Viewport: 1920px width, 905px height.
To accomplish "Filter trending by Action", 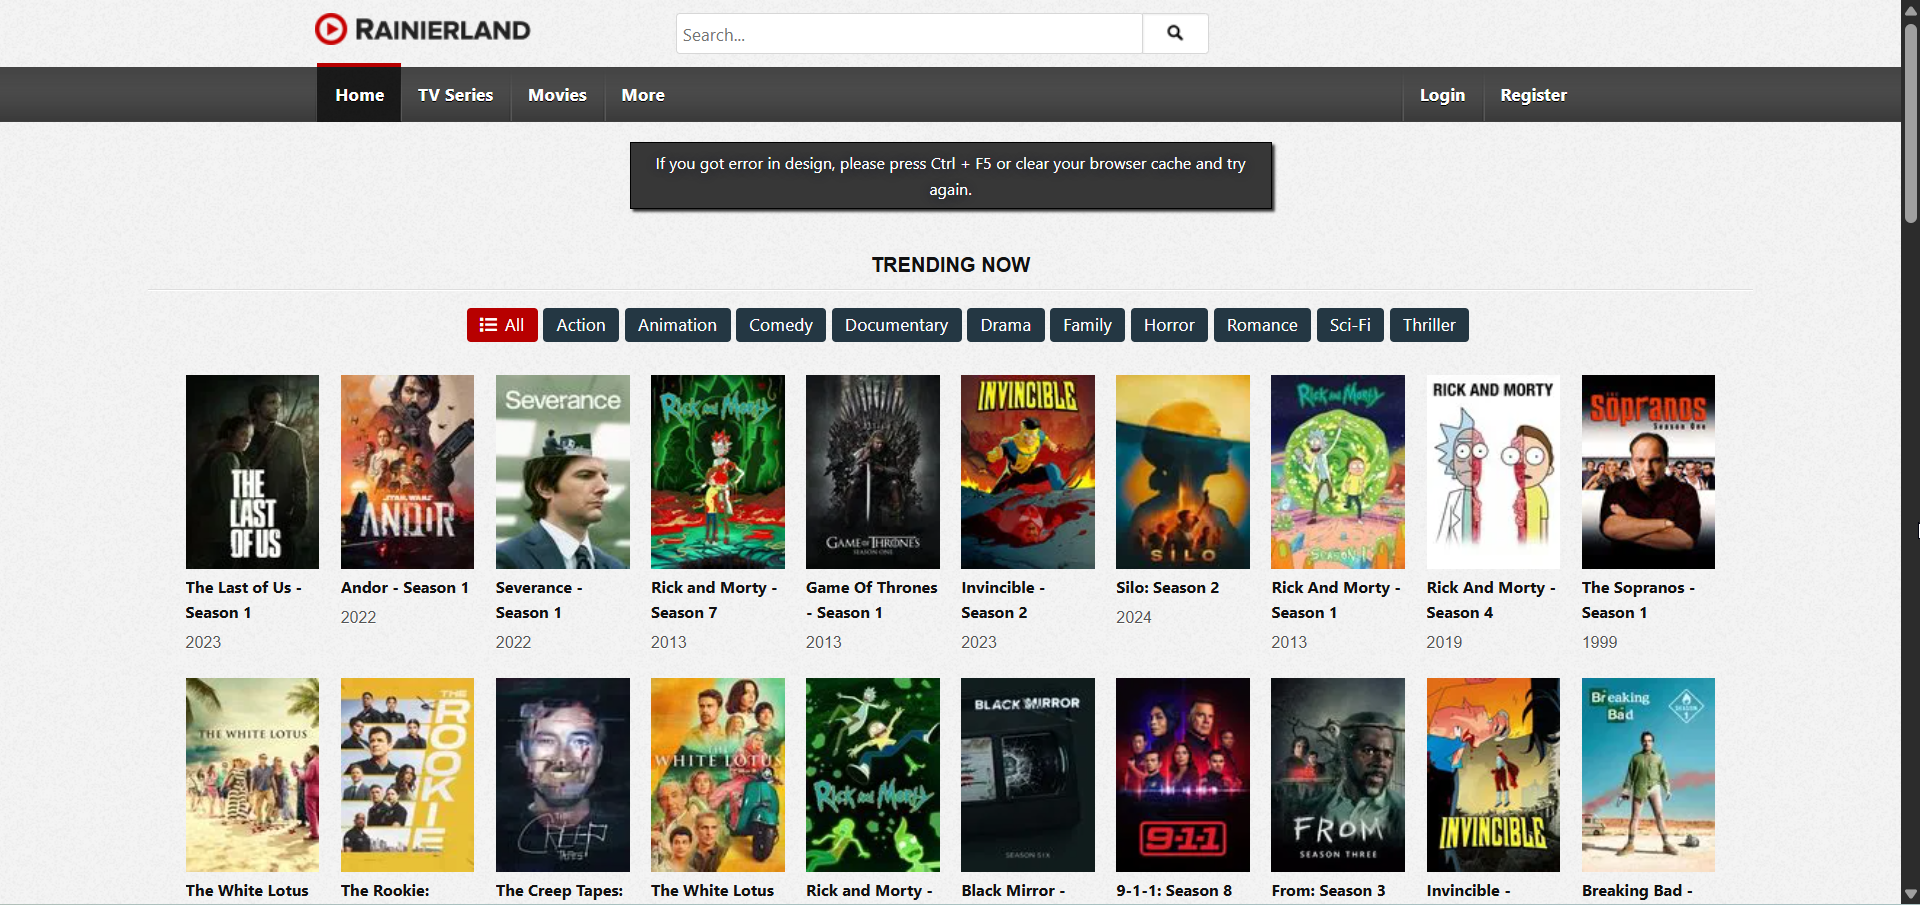I will (581, 325).
